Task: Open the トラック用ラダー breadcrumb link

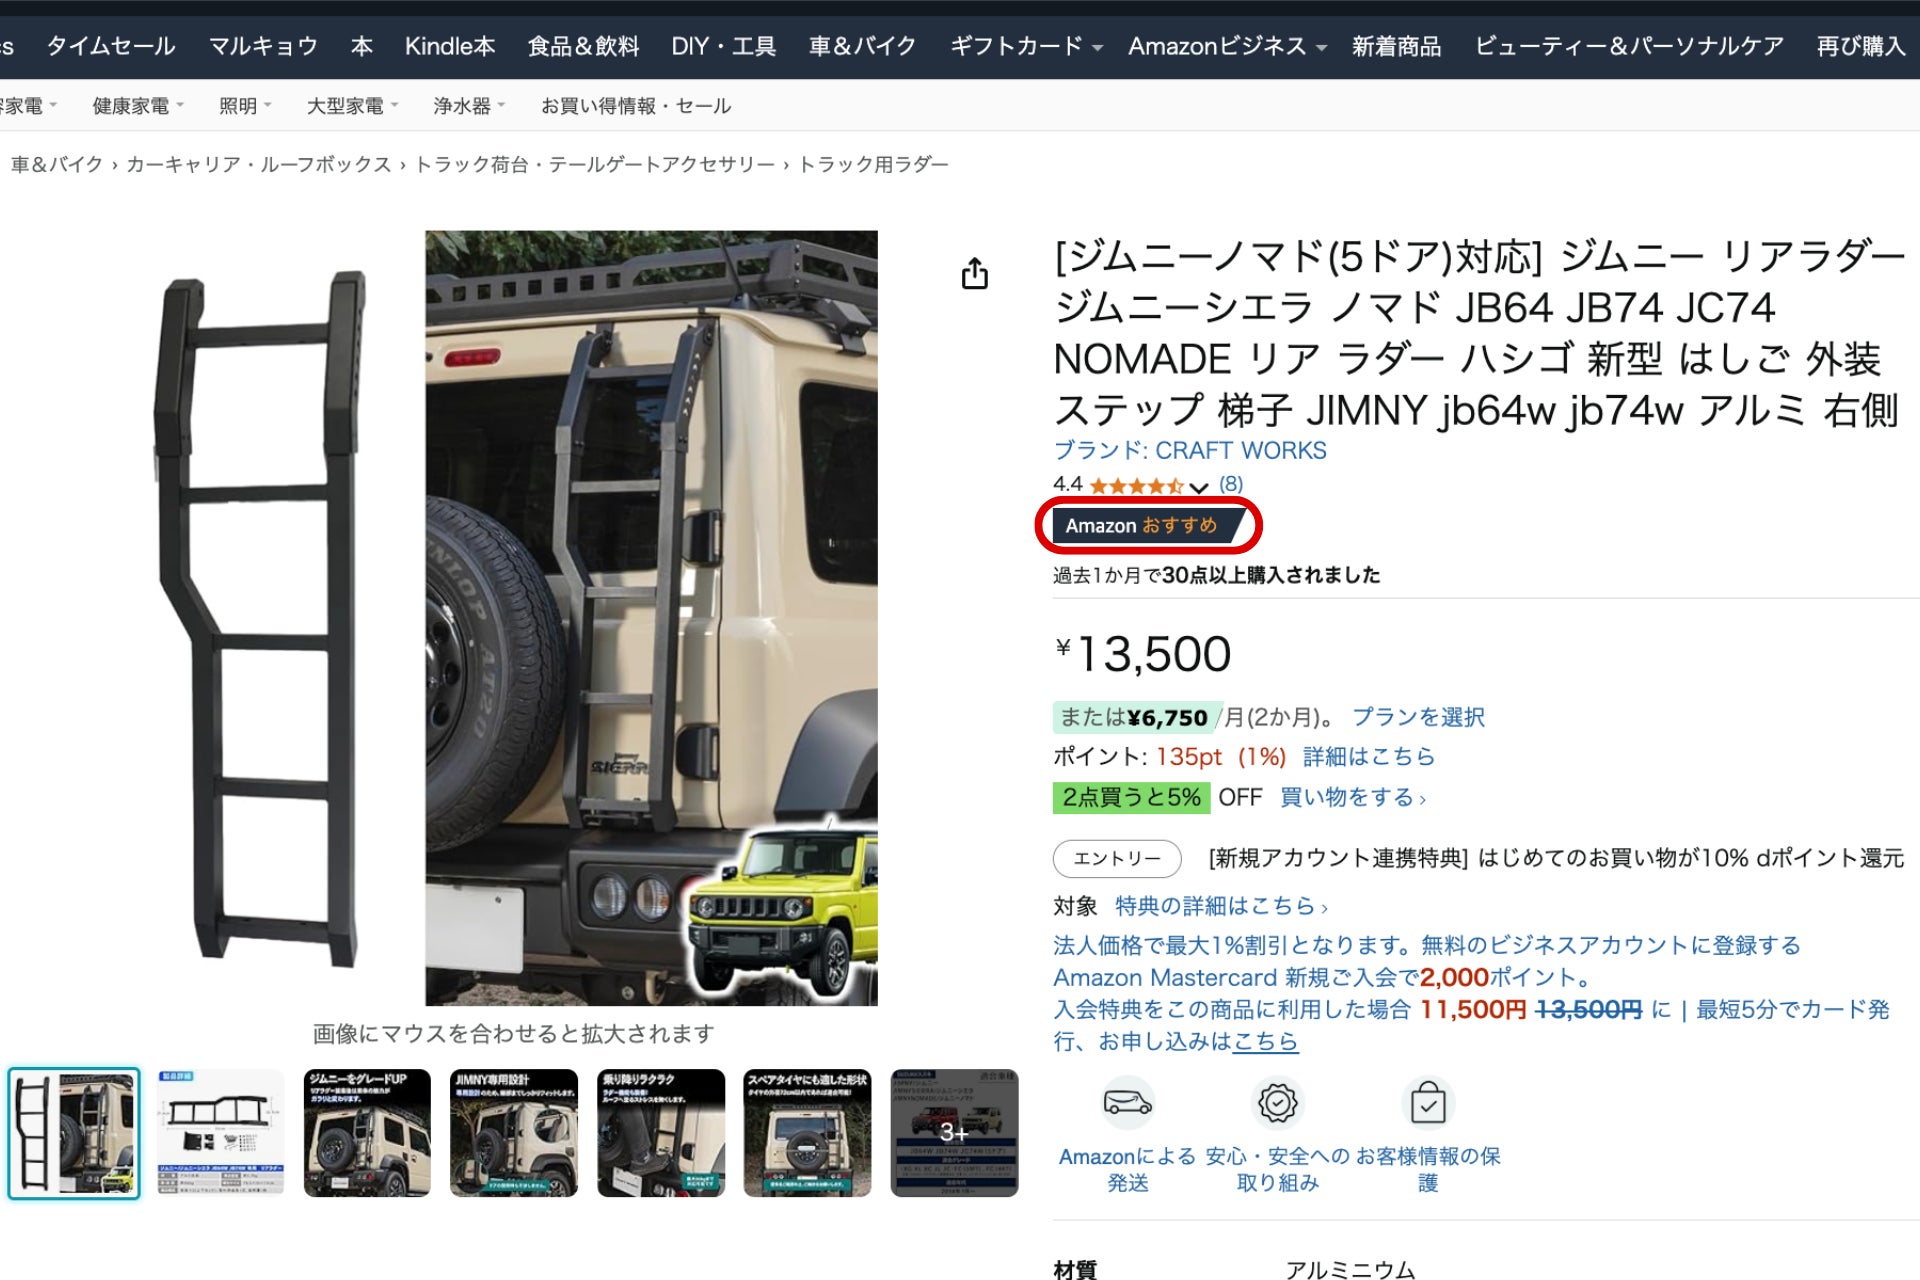Action: point(873,164)
